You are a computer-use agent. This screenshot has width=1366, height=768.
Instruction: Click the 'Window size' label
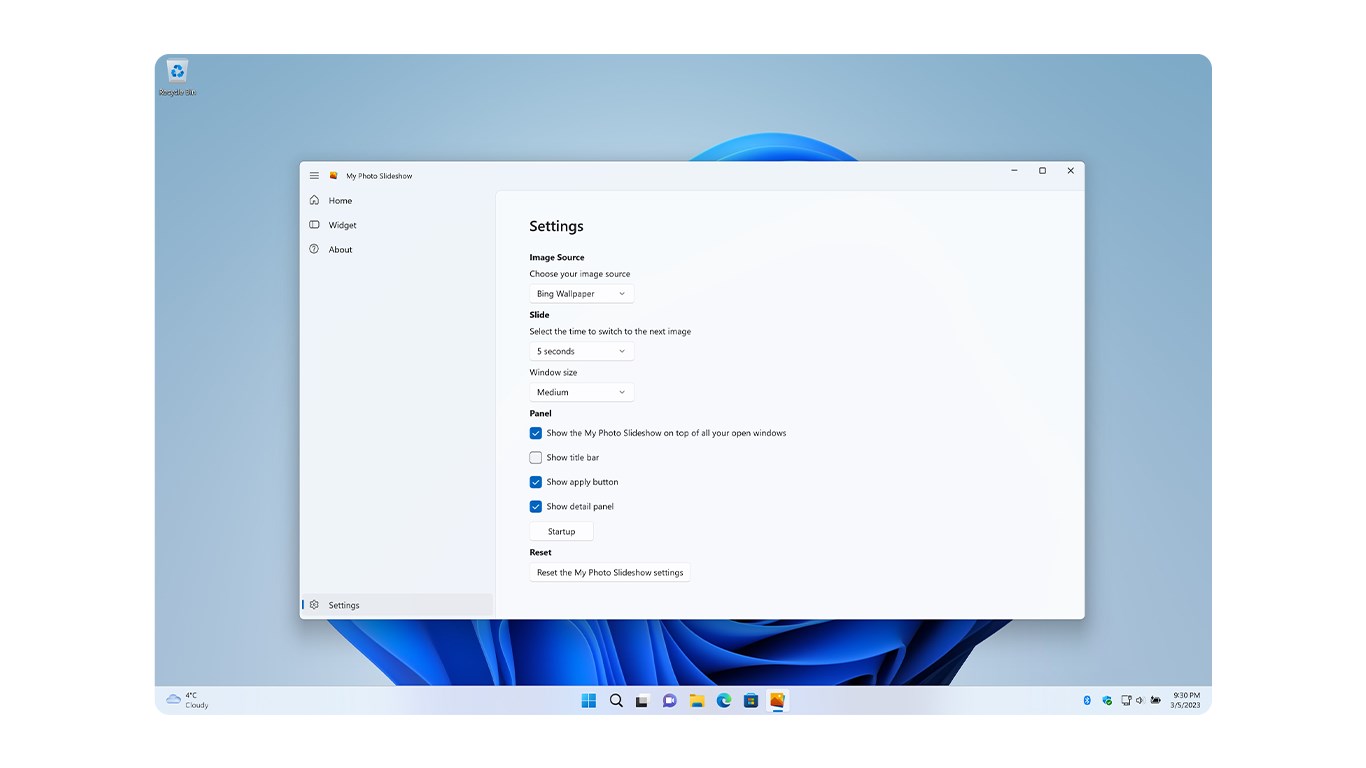point(553,372)
